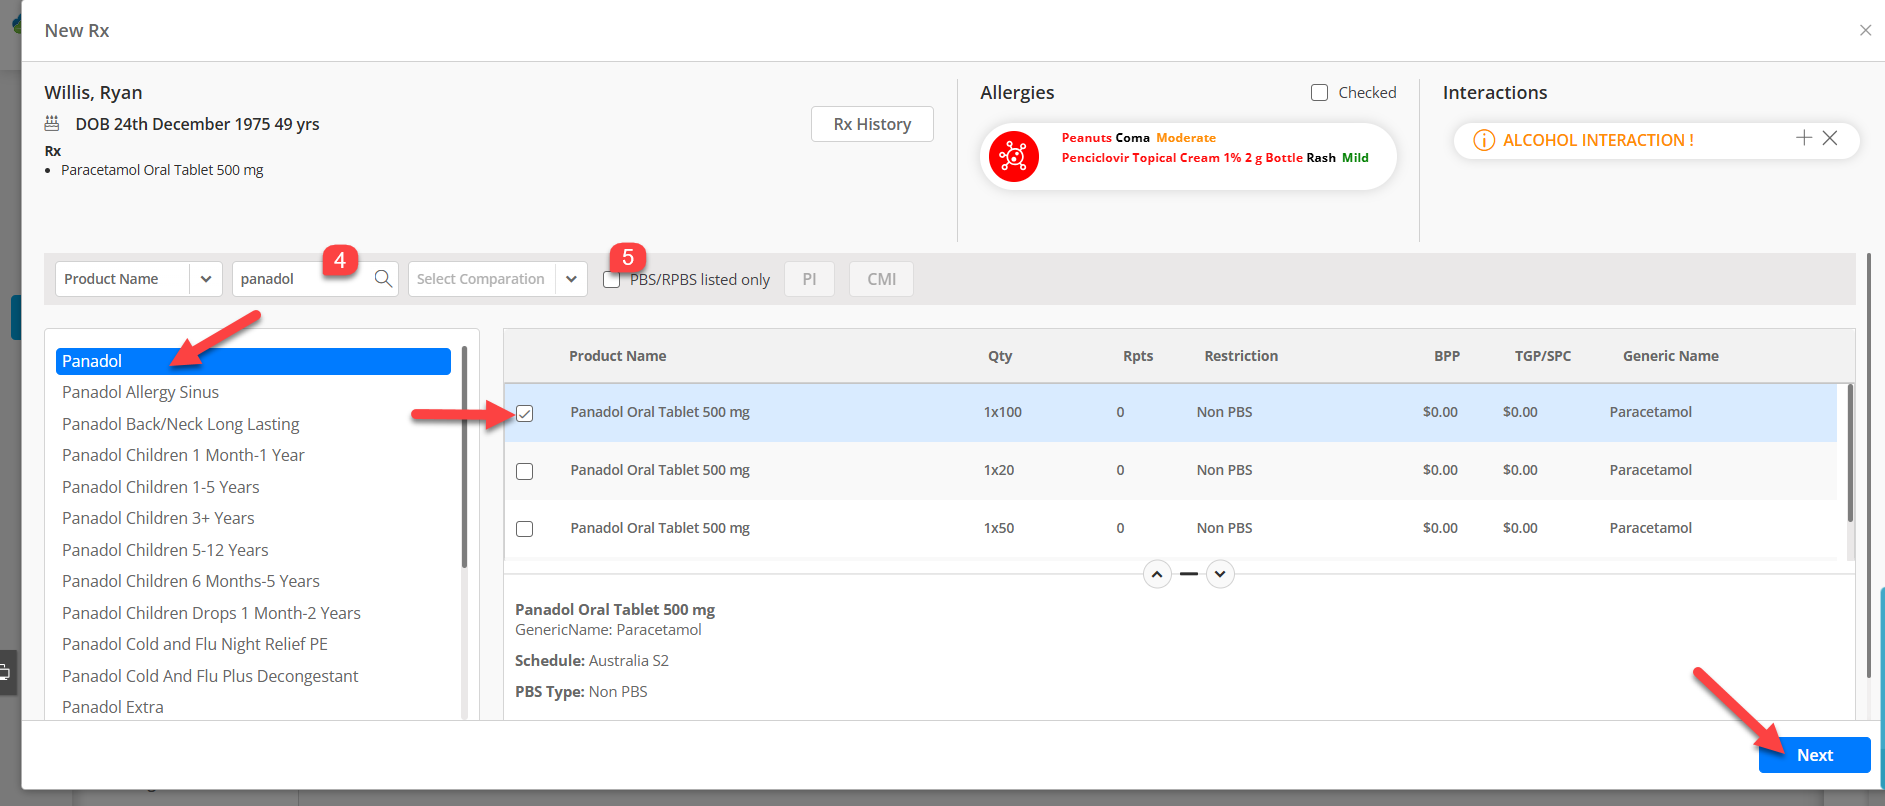
Task: Select Panadol Back/Neck Long Lasting
Action: tap(180, 424)
